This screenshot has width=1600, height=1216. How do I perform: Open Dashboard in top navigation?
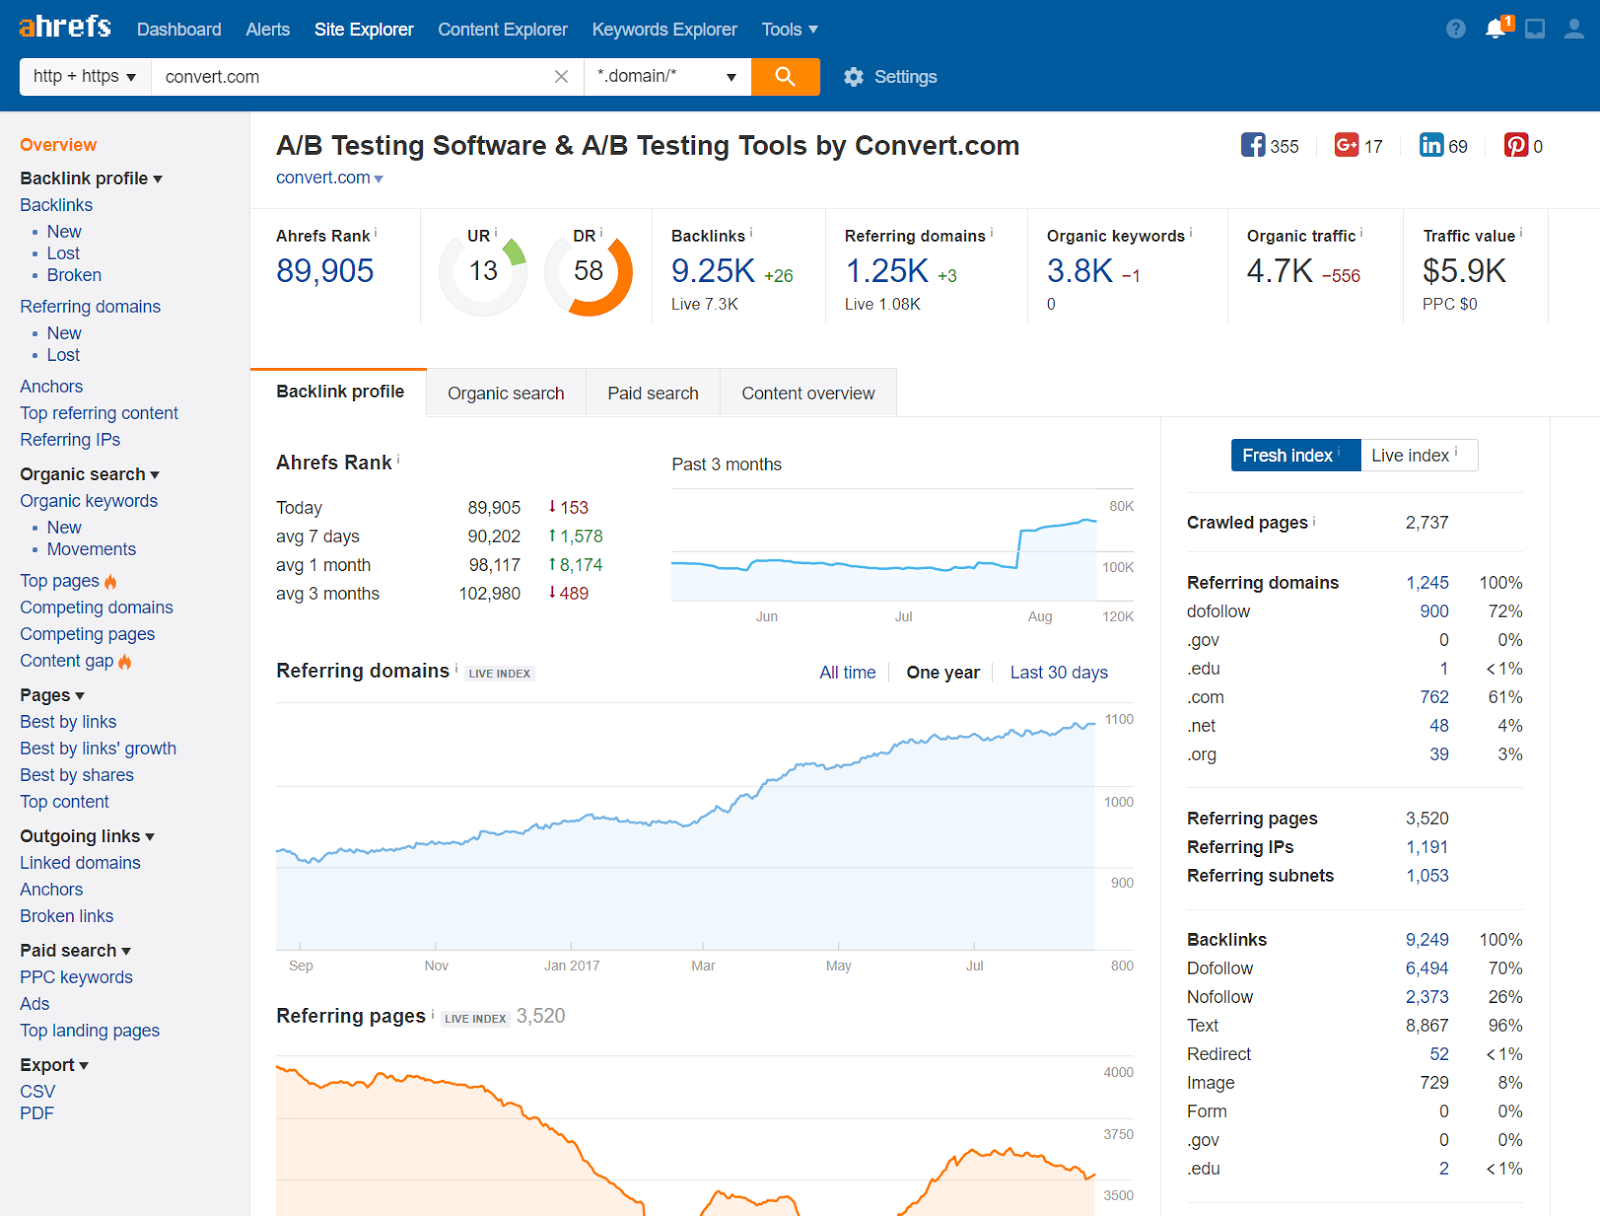(179, 29)
